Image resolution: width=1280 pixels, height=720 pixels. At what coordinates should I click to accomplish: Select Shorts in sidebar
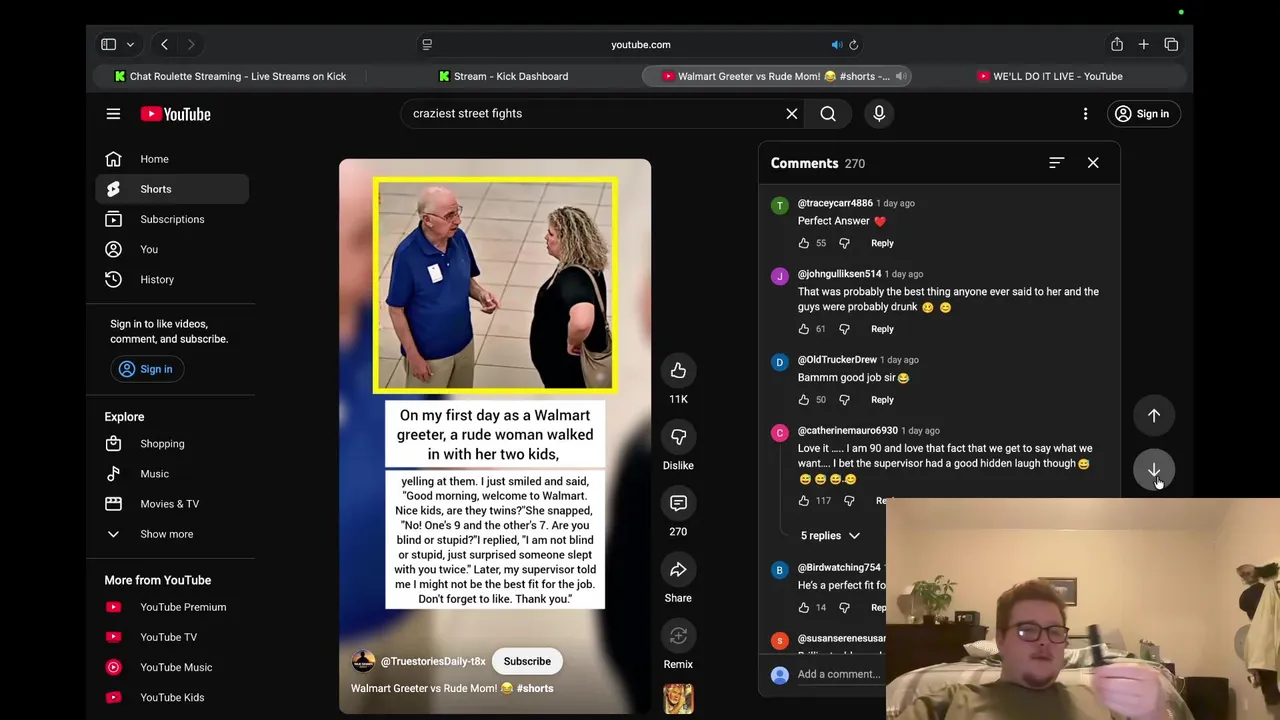click(x=172, y=189)
